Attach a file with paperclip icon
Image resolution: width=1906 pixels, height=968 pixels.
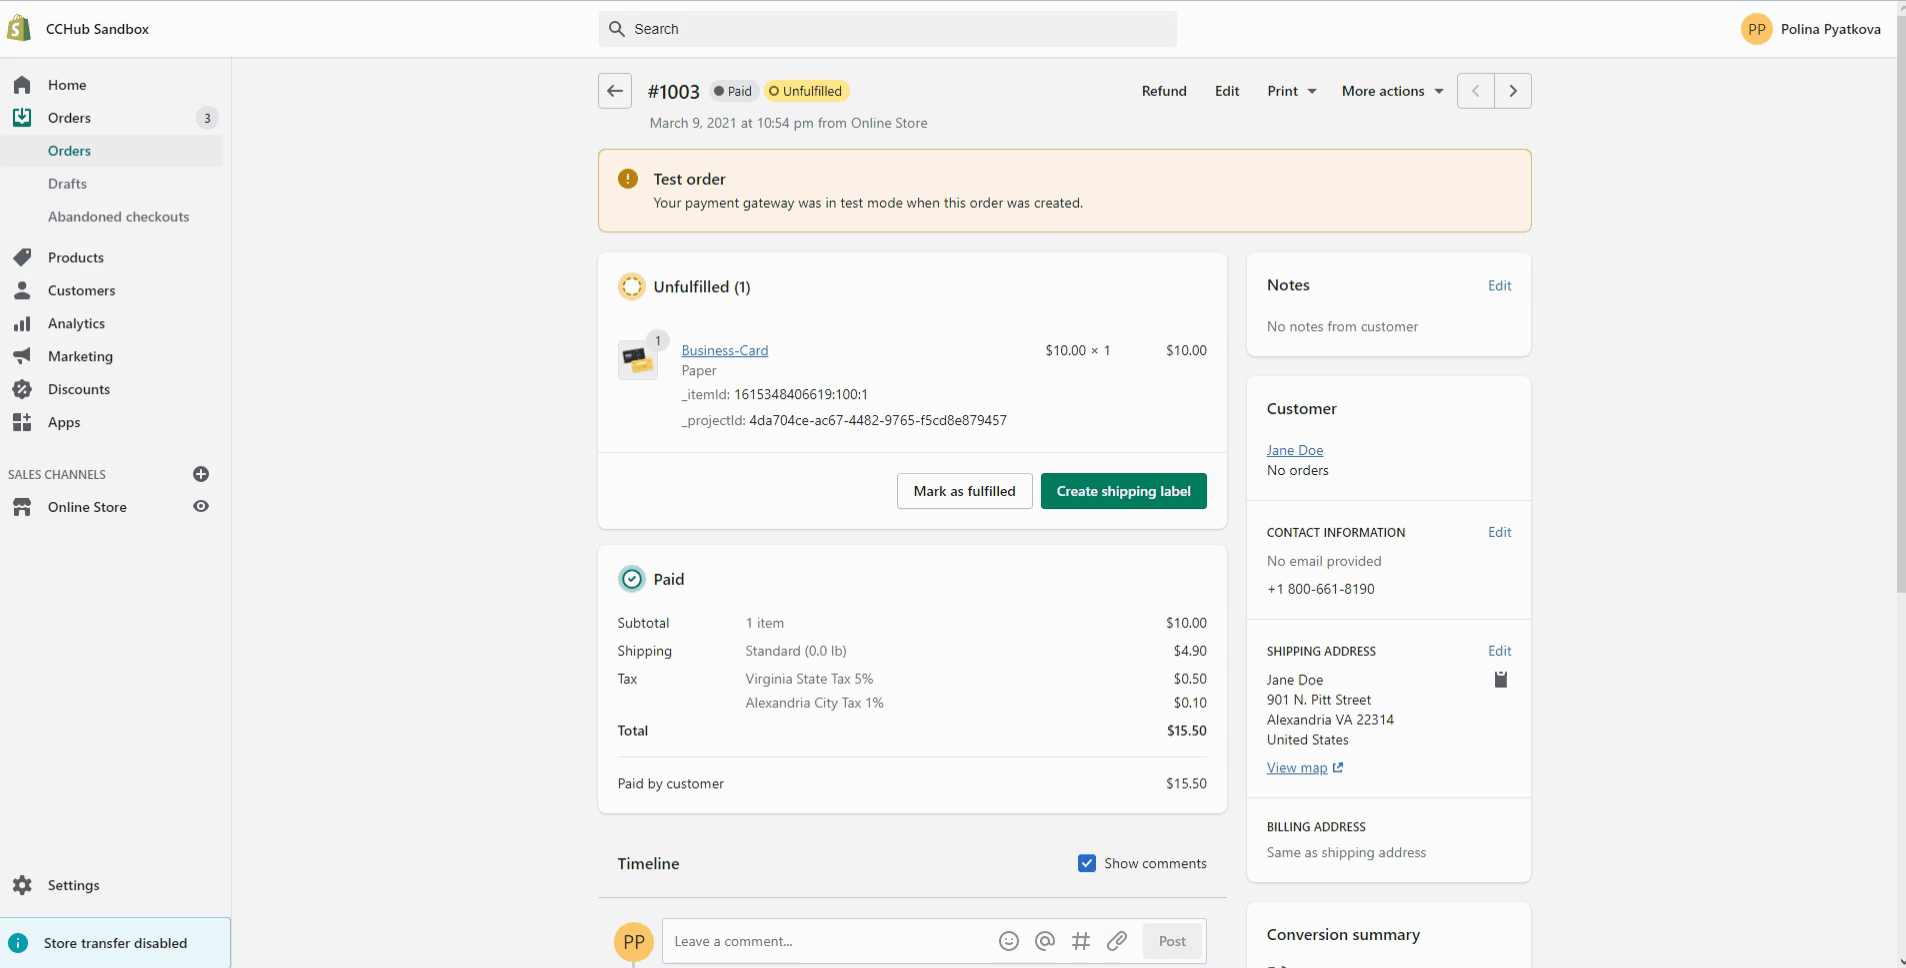(1117, 941)
